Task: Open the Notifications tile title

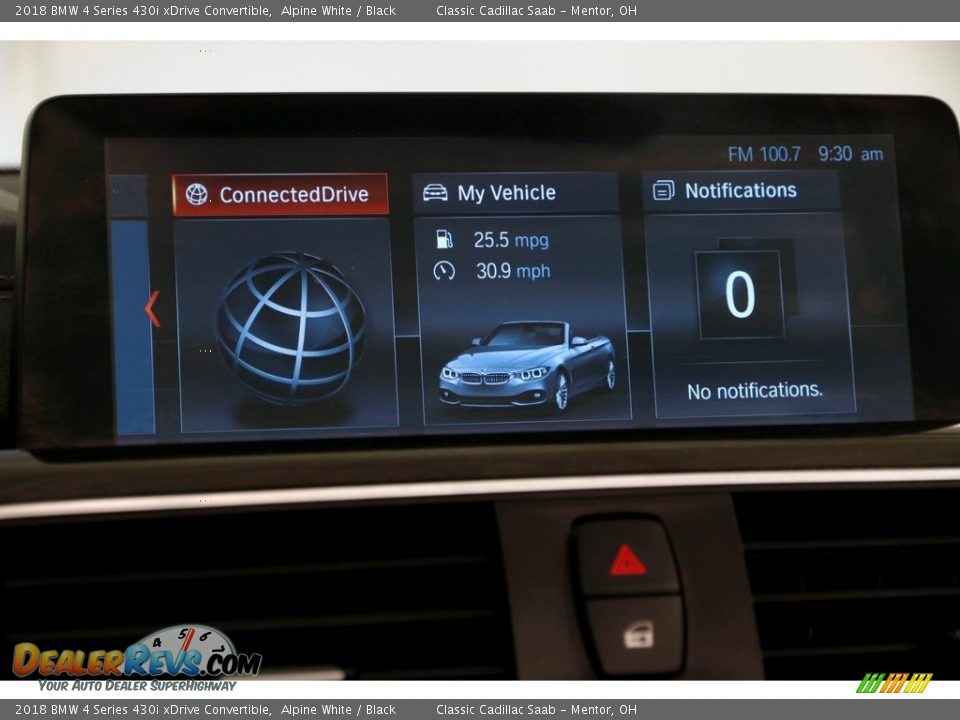Action: (x=740, y=190)
